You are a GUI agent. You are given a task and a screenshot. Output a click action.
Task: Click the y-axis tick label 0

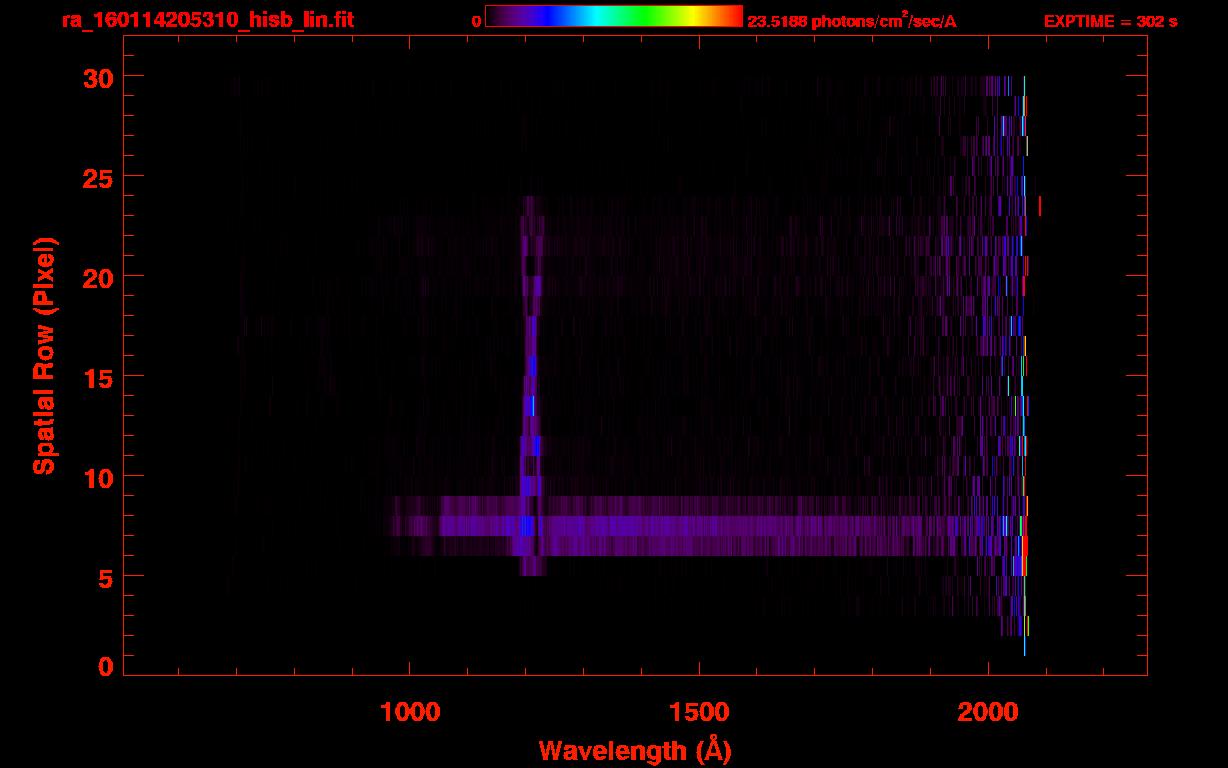click(103, 666)
